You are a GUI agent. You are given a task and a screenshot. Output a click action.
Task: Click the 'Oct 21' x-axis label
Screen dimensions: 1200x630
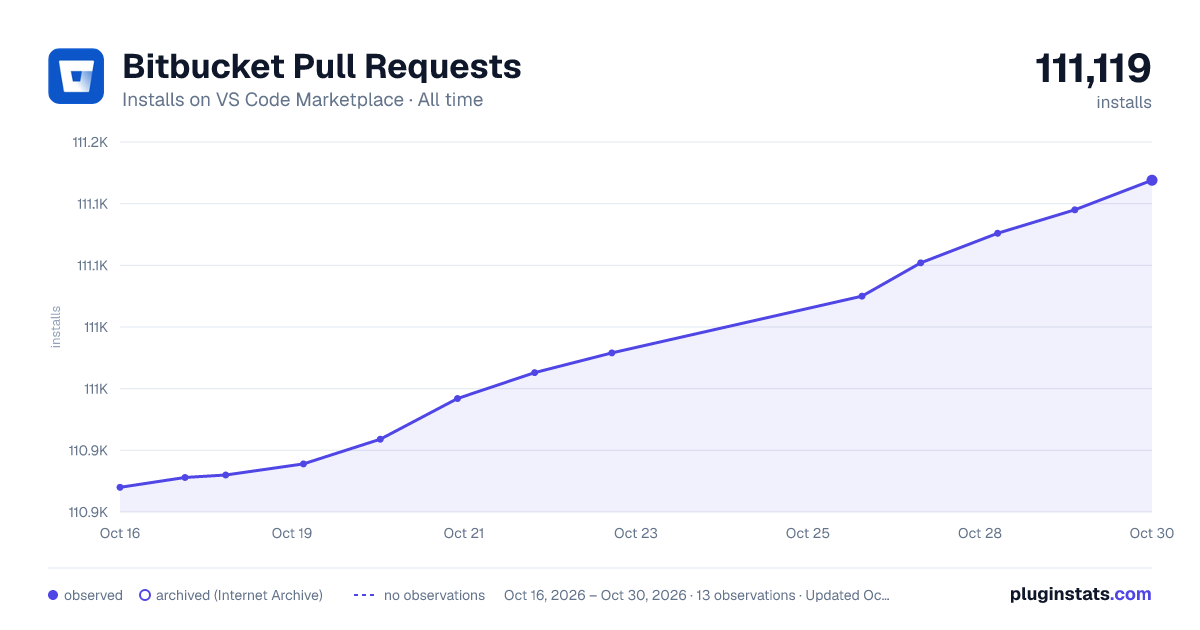pos(464,533)
